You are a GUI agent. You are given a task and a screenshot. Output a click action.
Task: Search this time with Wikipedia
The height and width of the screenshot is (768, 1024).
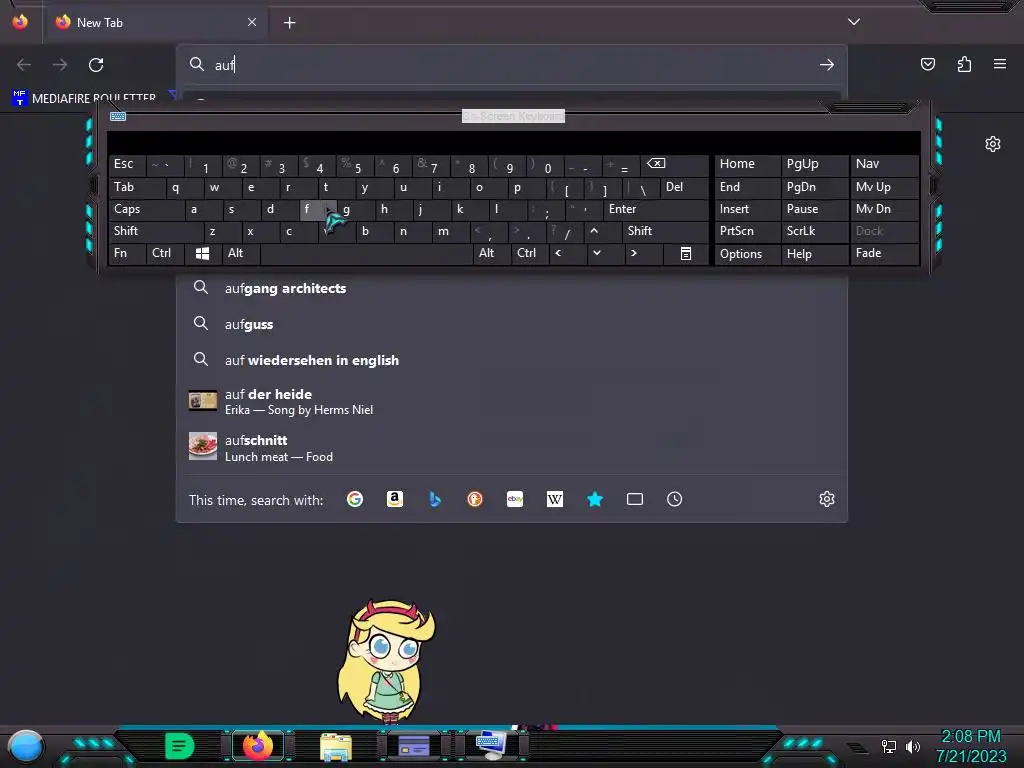(554, 500)
